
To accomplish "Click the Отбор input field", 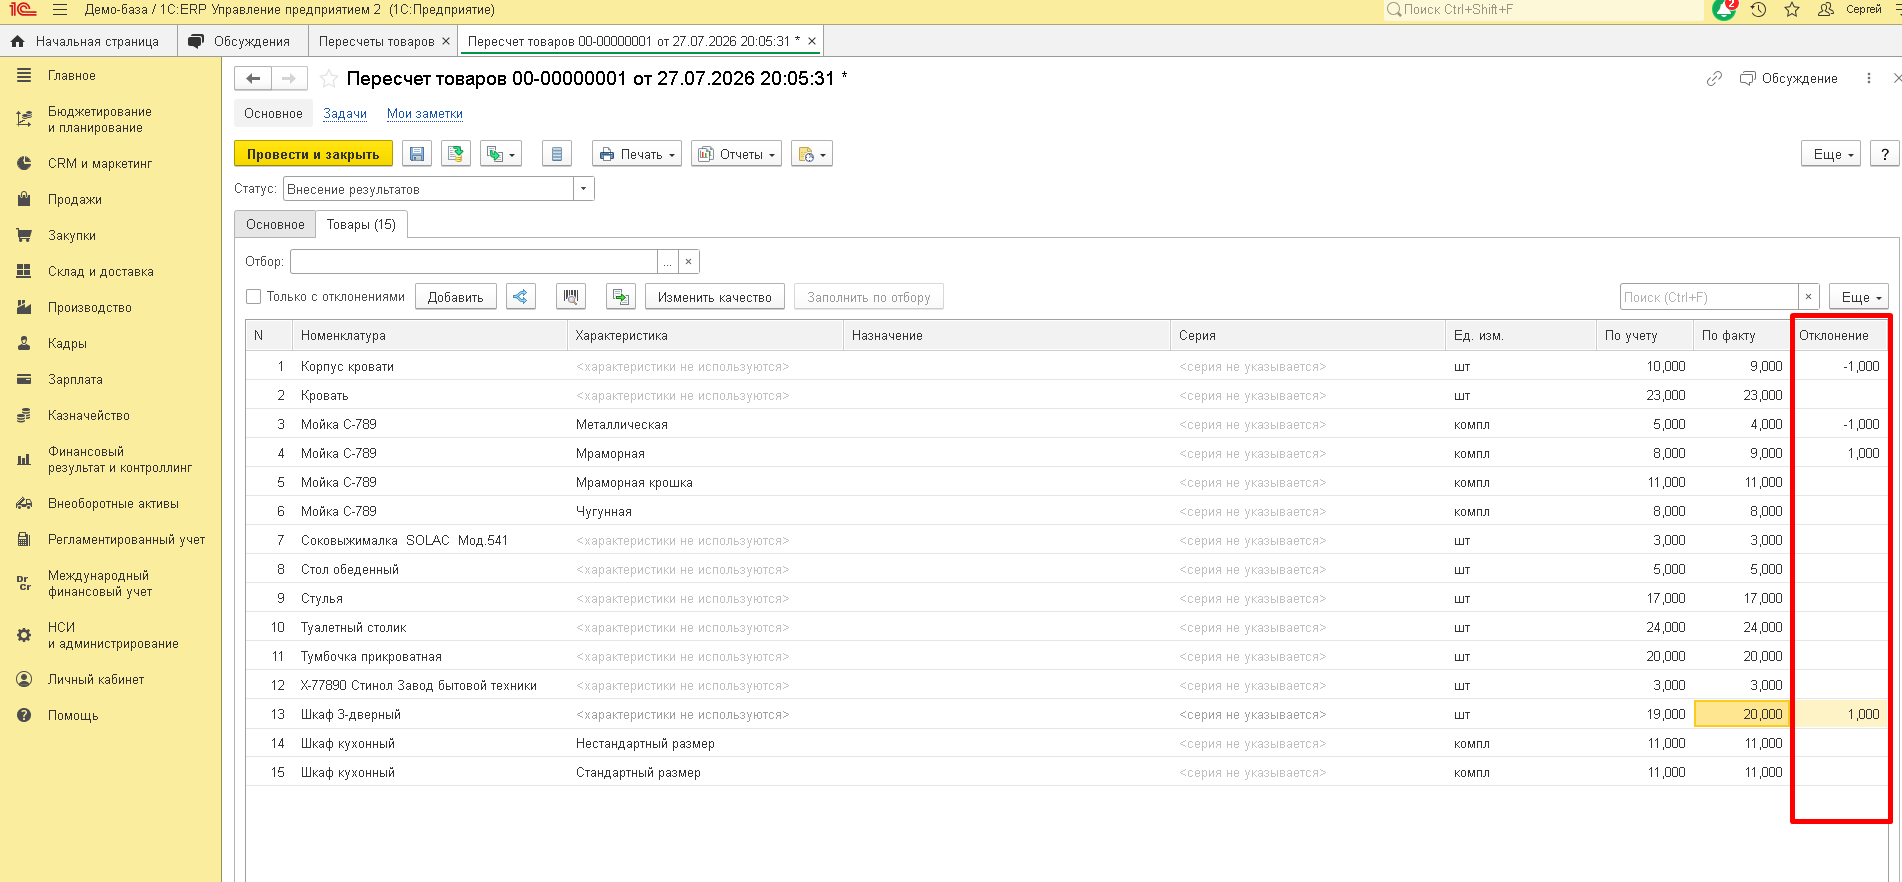I will 474,262.
